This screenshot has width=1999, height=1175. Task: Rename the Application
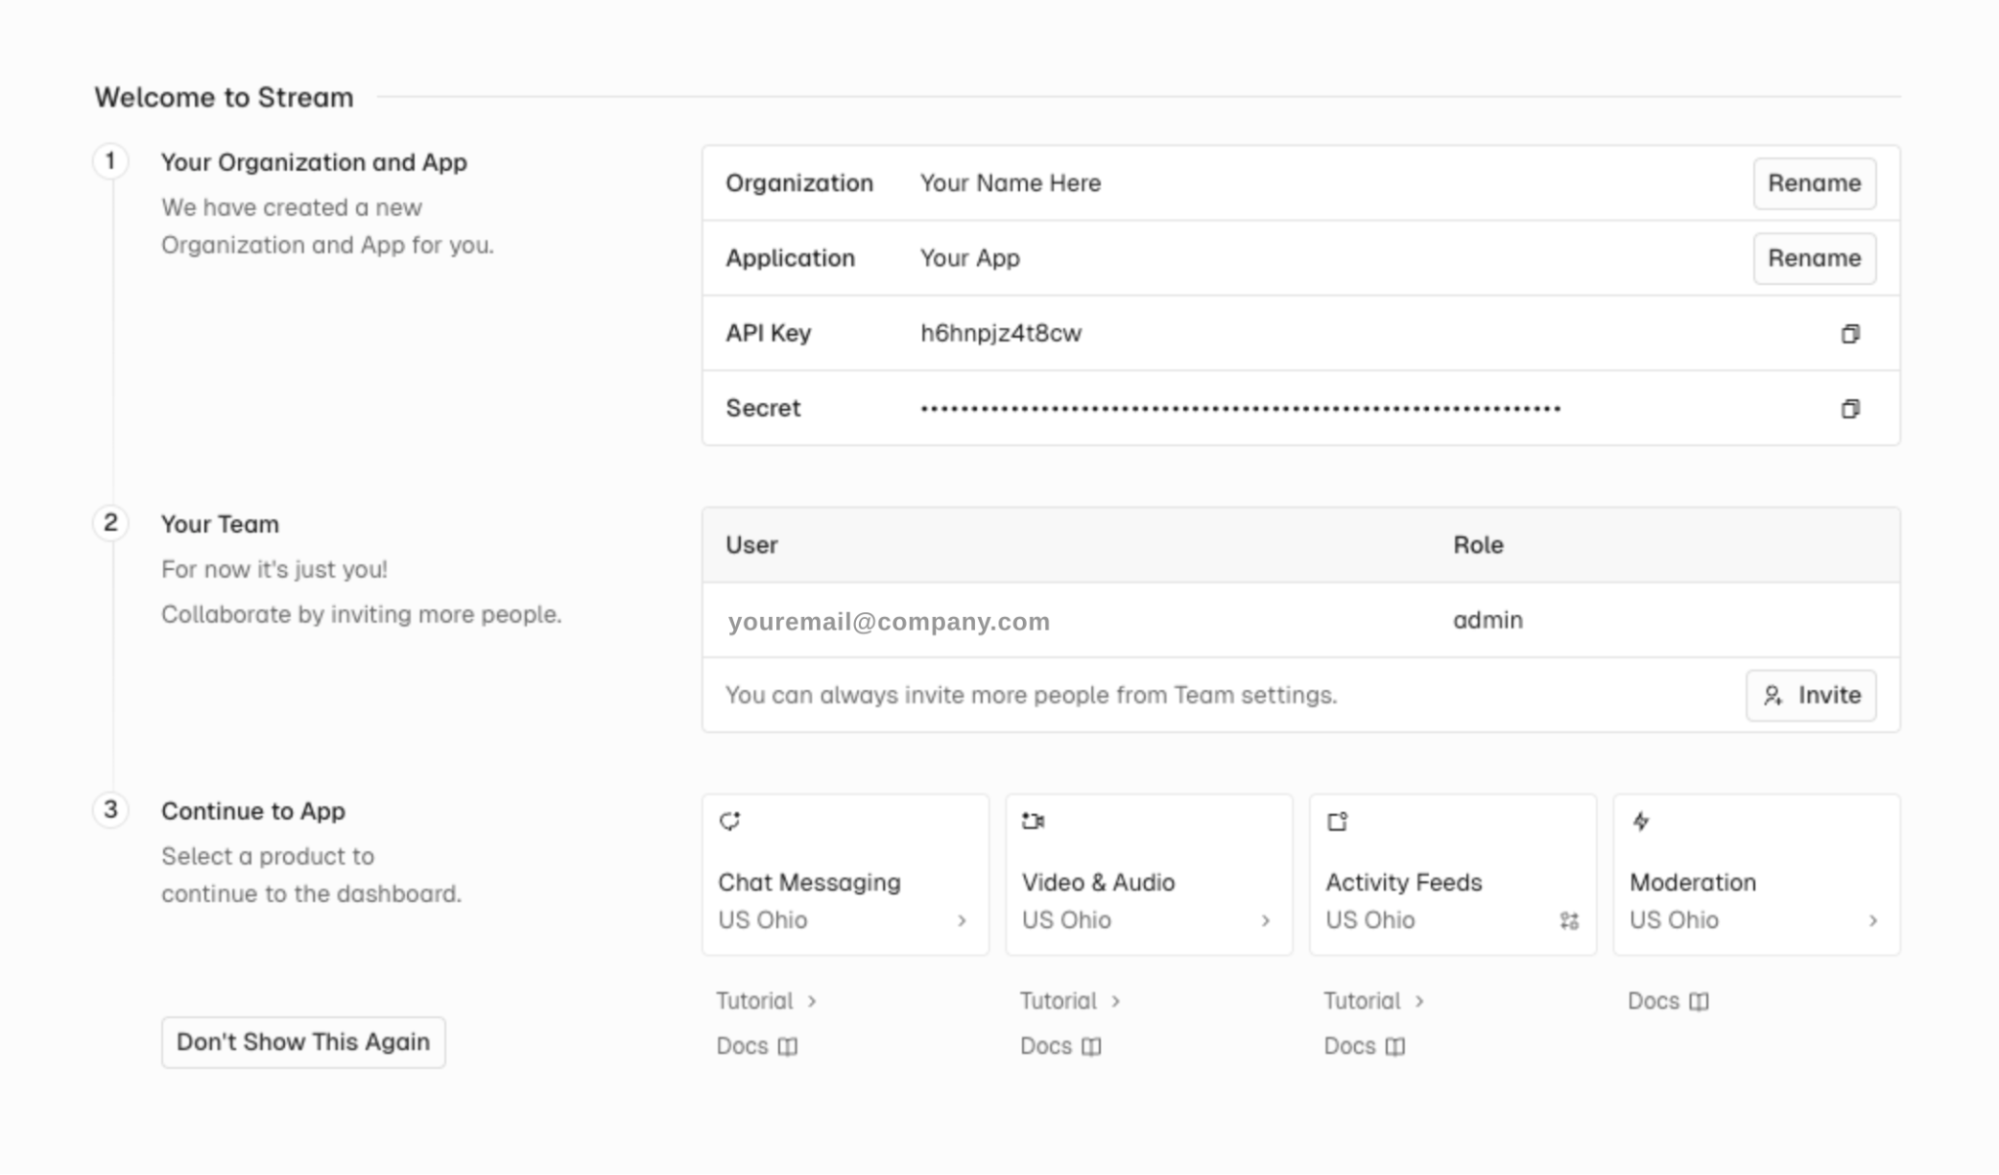pyautogui.click(x=1814, y=259)
